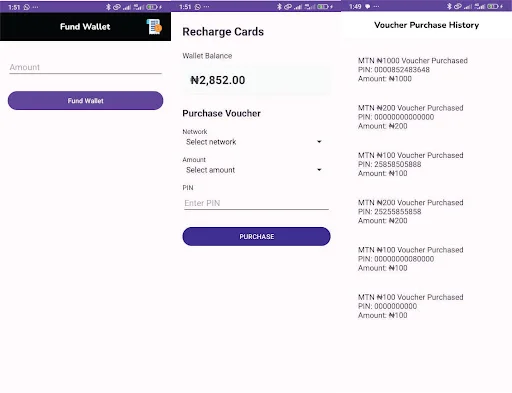Click PIN 25255855858 in history
Image resolution: width=512 pixels, height=393 pixels.
tap(389, 212)
